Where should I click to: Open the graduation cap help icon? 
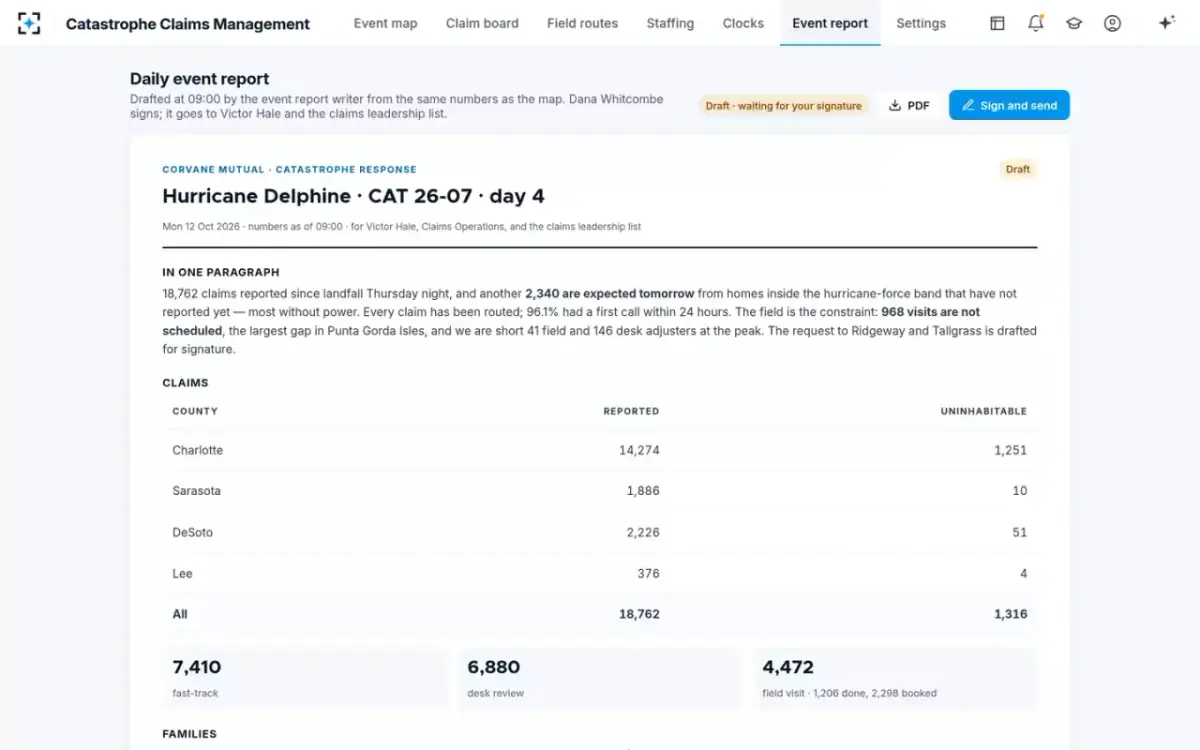click(x=1074, y=23)
